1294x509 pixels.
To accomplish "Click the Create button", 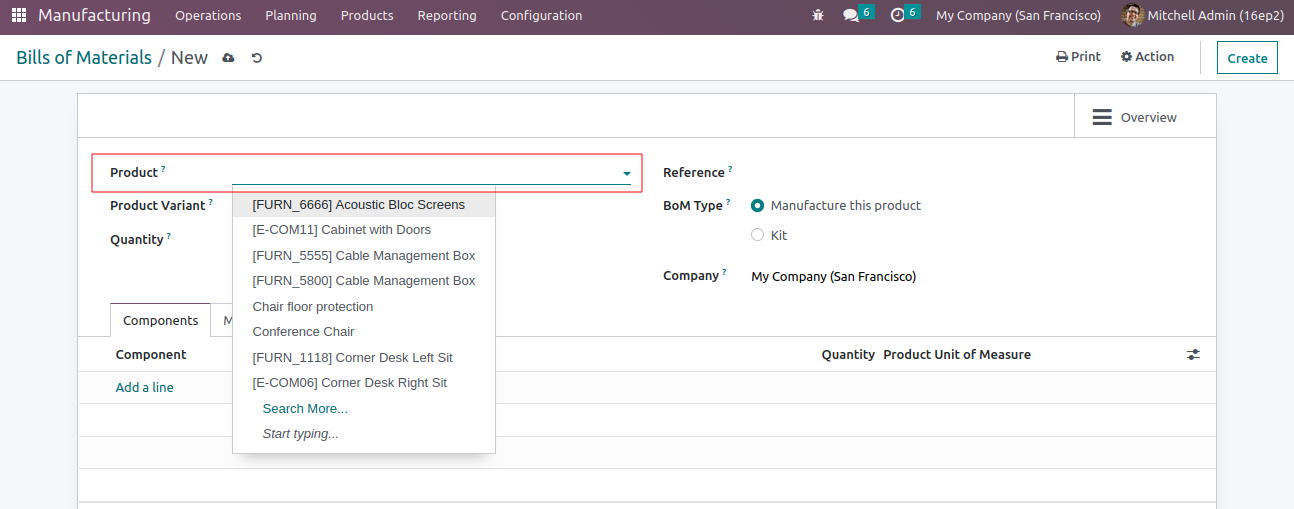I will pyautogui.click(x=1247, y=58).
